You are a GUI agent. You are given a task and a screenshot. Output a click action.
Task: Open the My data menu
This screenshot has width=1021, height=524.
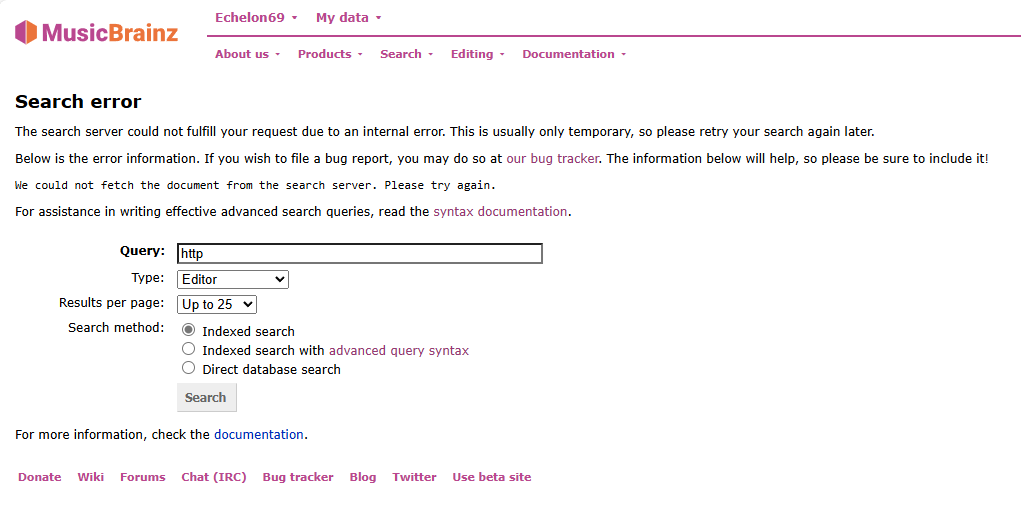tap(348, 18)
